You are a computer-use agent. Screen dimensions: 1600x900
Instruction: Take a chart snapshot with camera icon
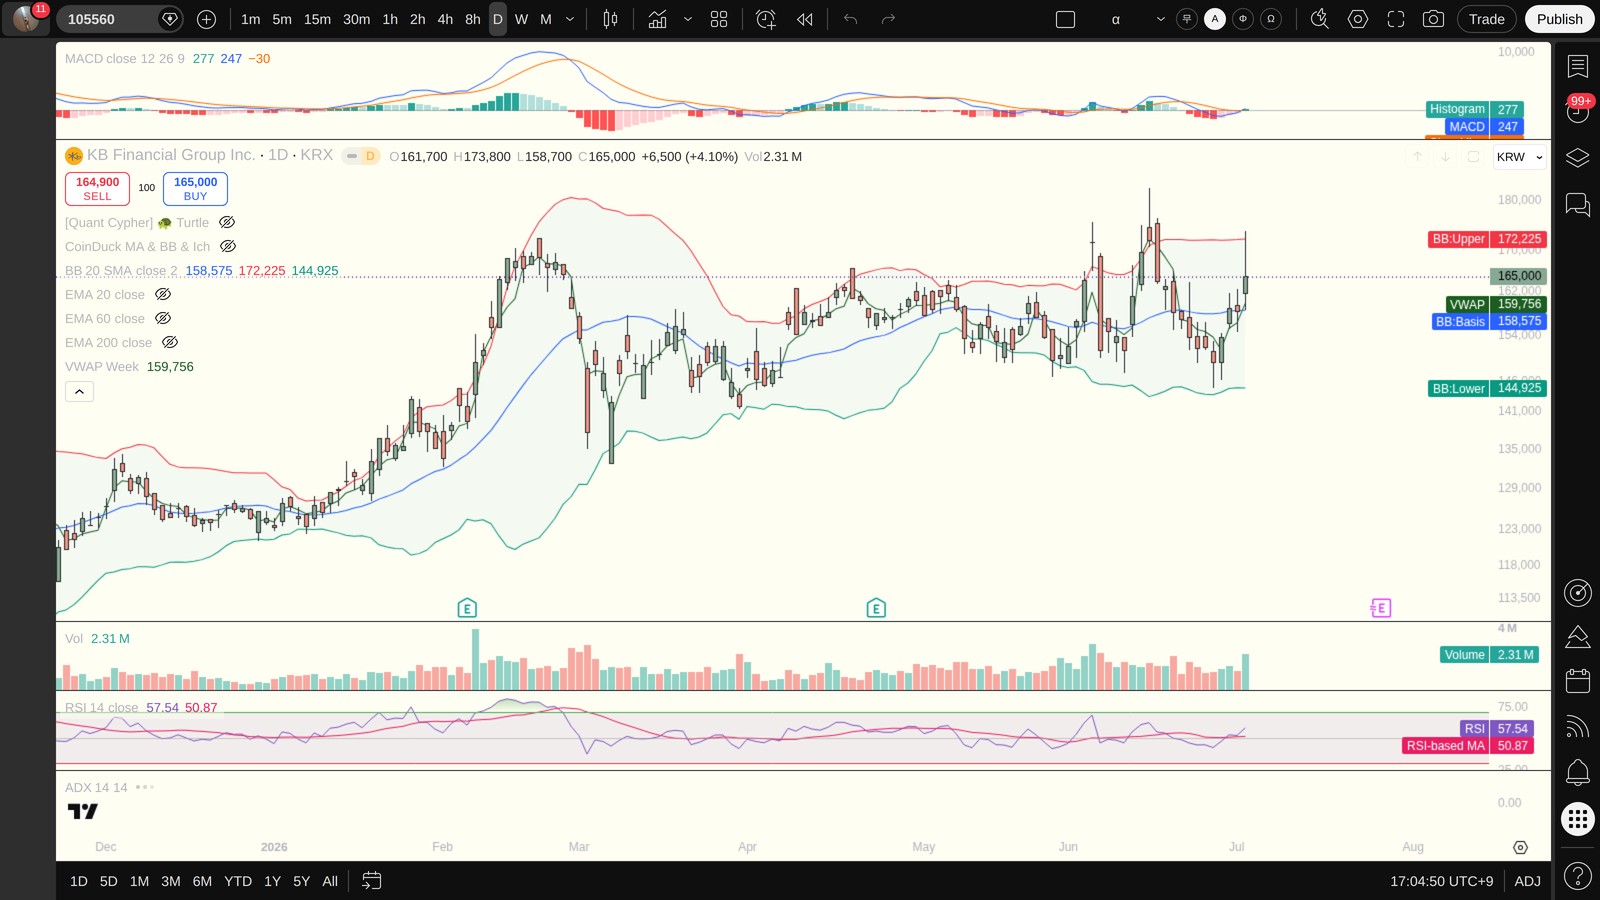tap(1433, 19)
